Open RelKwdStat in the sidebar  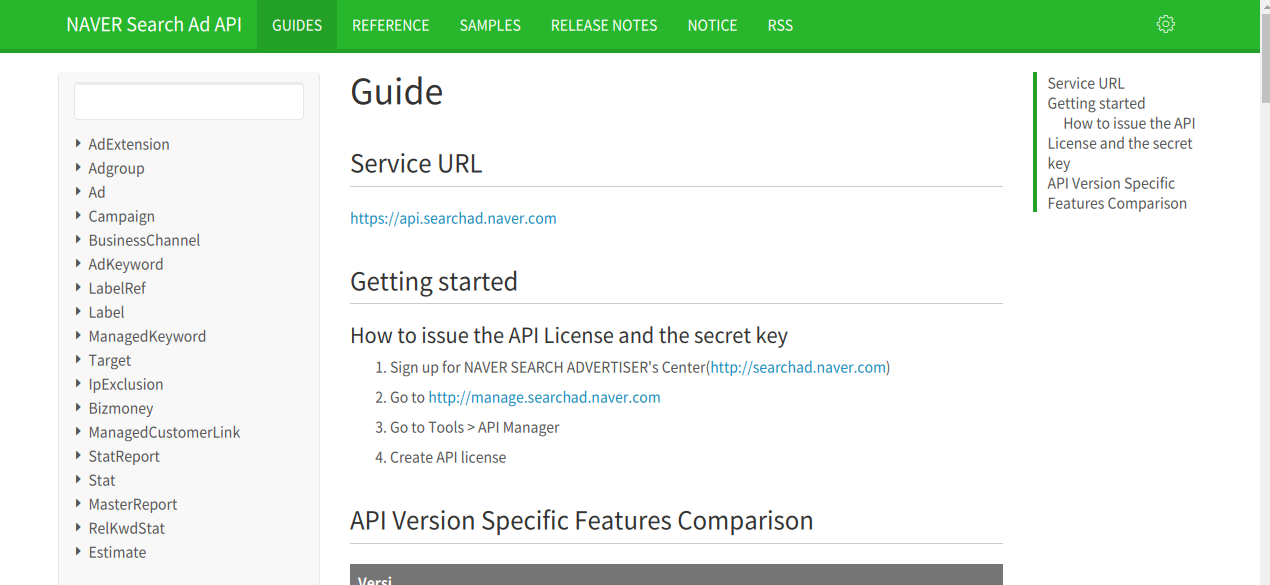pos(126,528)
